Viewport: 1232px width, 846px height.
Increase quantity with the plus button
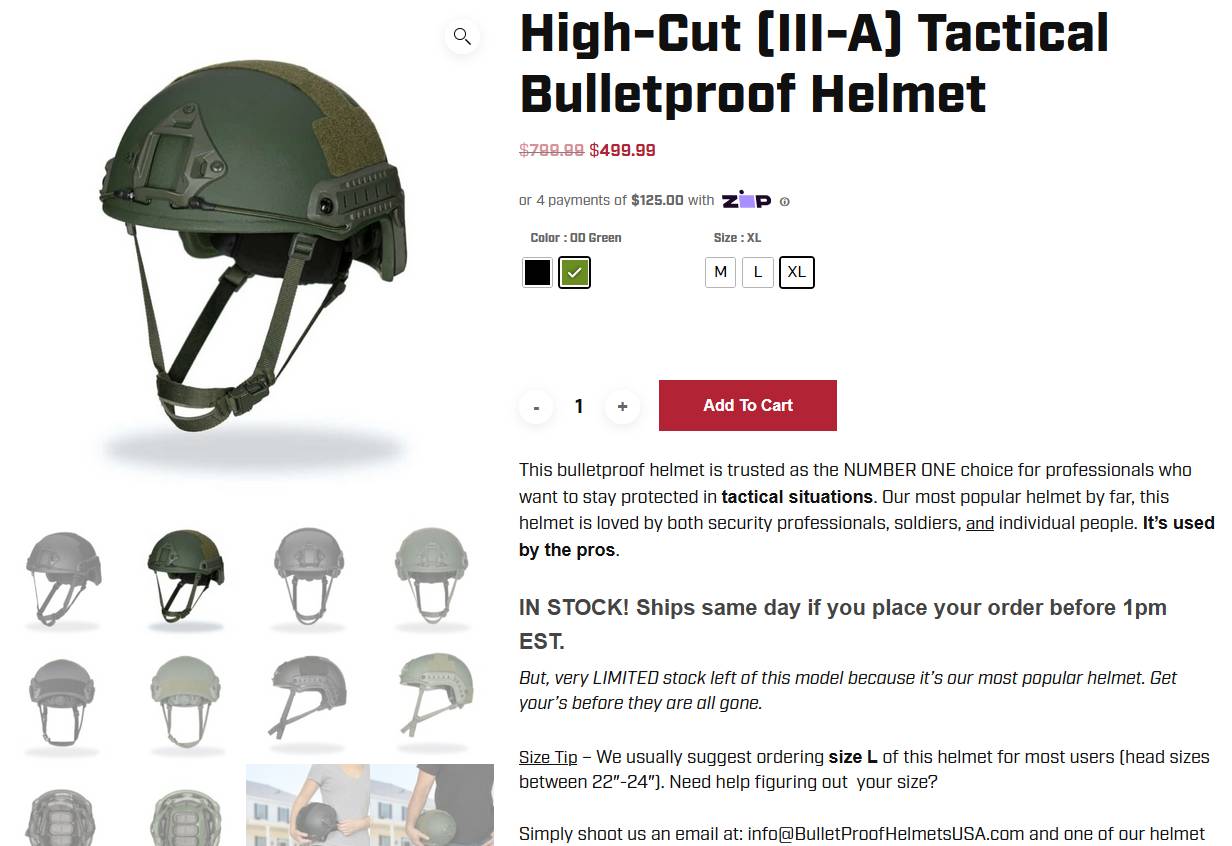622,406
